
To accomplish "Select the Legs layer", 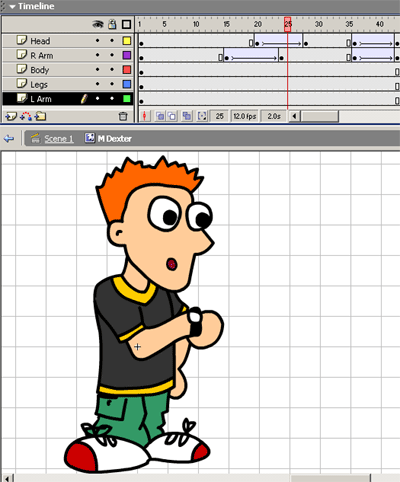I will tap(39, 85).
